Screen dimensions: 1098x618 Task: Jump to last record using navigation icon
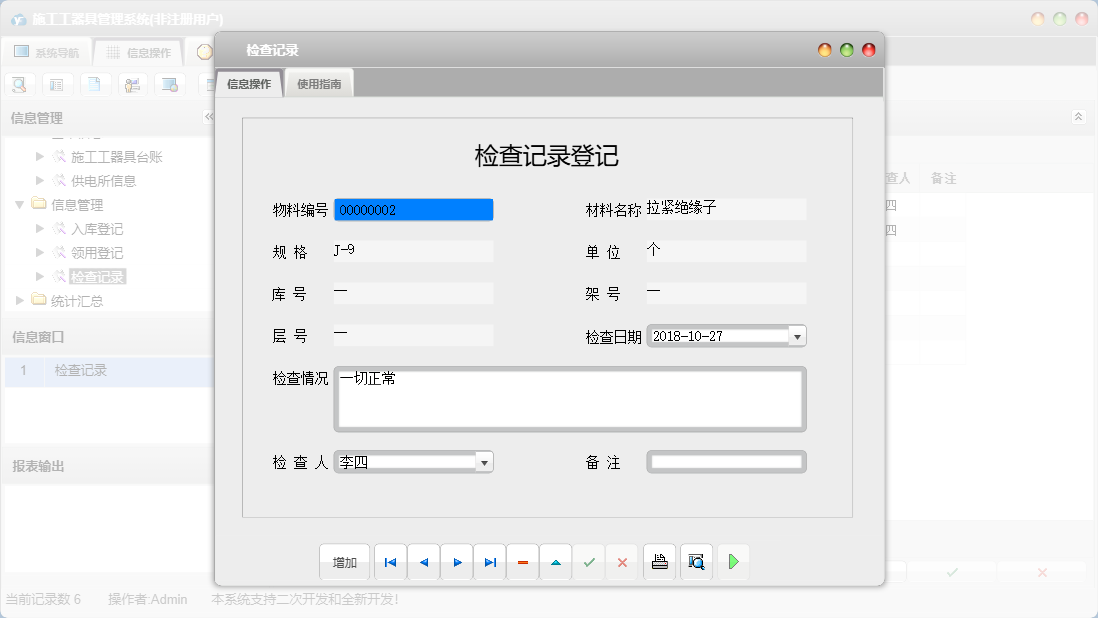tap(489, 561)
